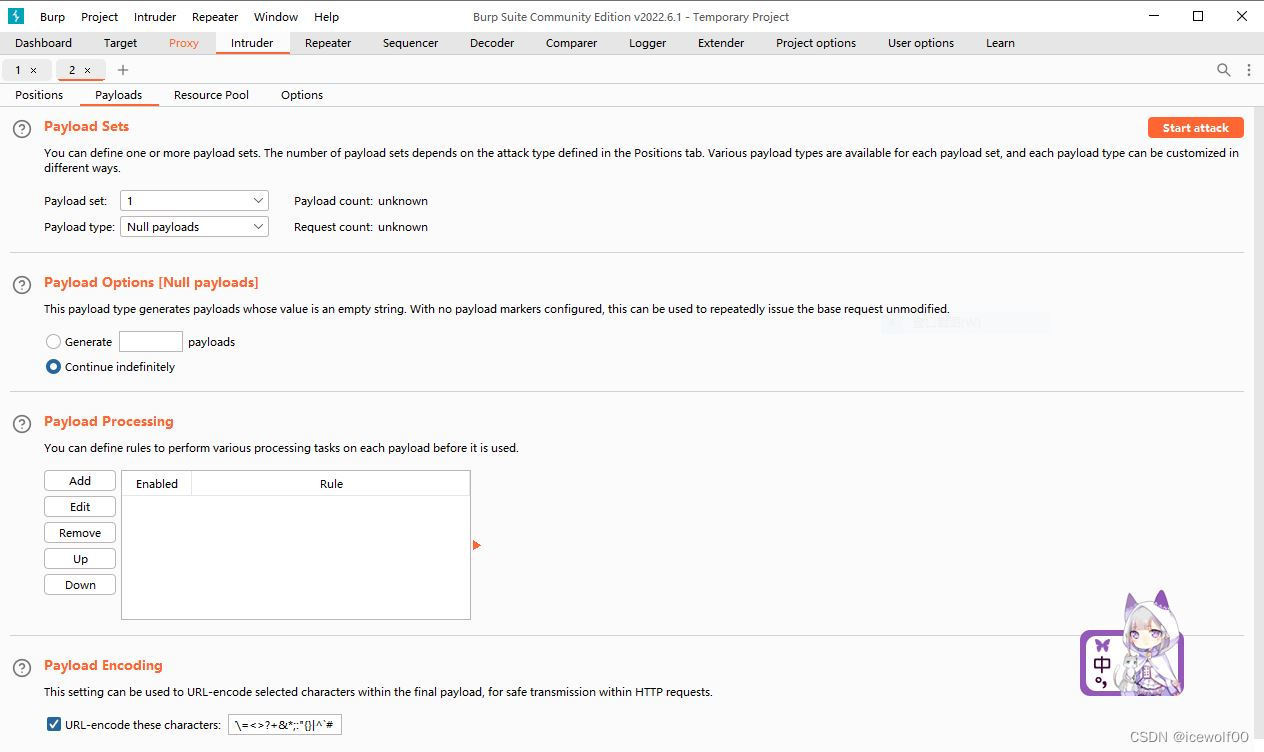This screenshot has width=1264, height=752.
Task: Open help for Payload Processing section
Action: [22, 424]
